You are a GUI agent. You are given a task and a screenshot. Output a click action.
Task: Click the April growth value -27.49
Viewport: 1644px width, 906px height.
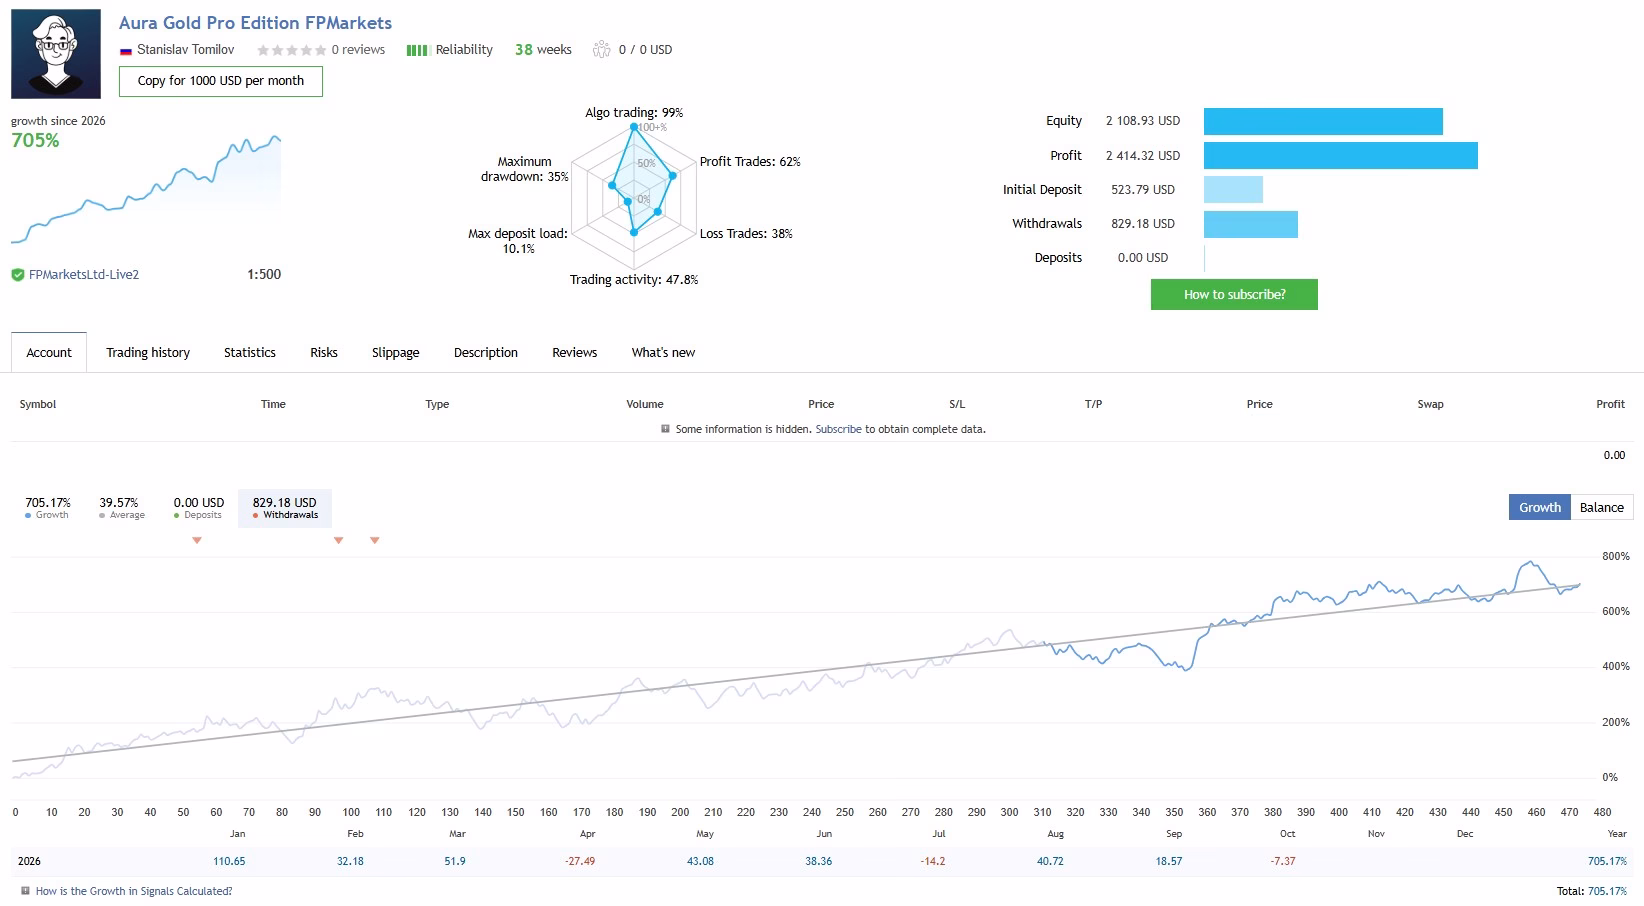point(580,861)
